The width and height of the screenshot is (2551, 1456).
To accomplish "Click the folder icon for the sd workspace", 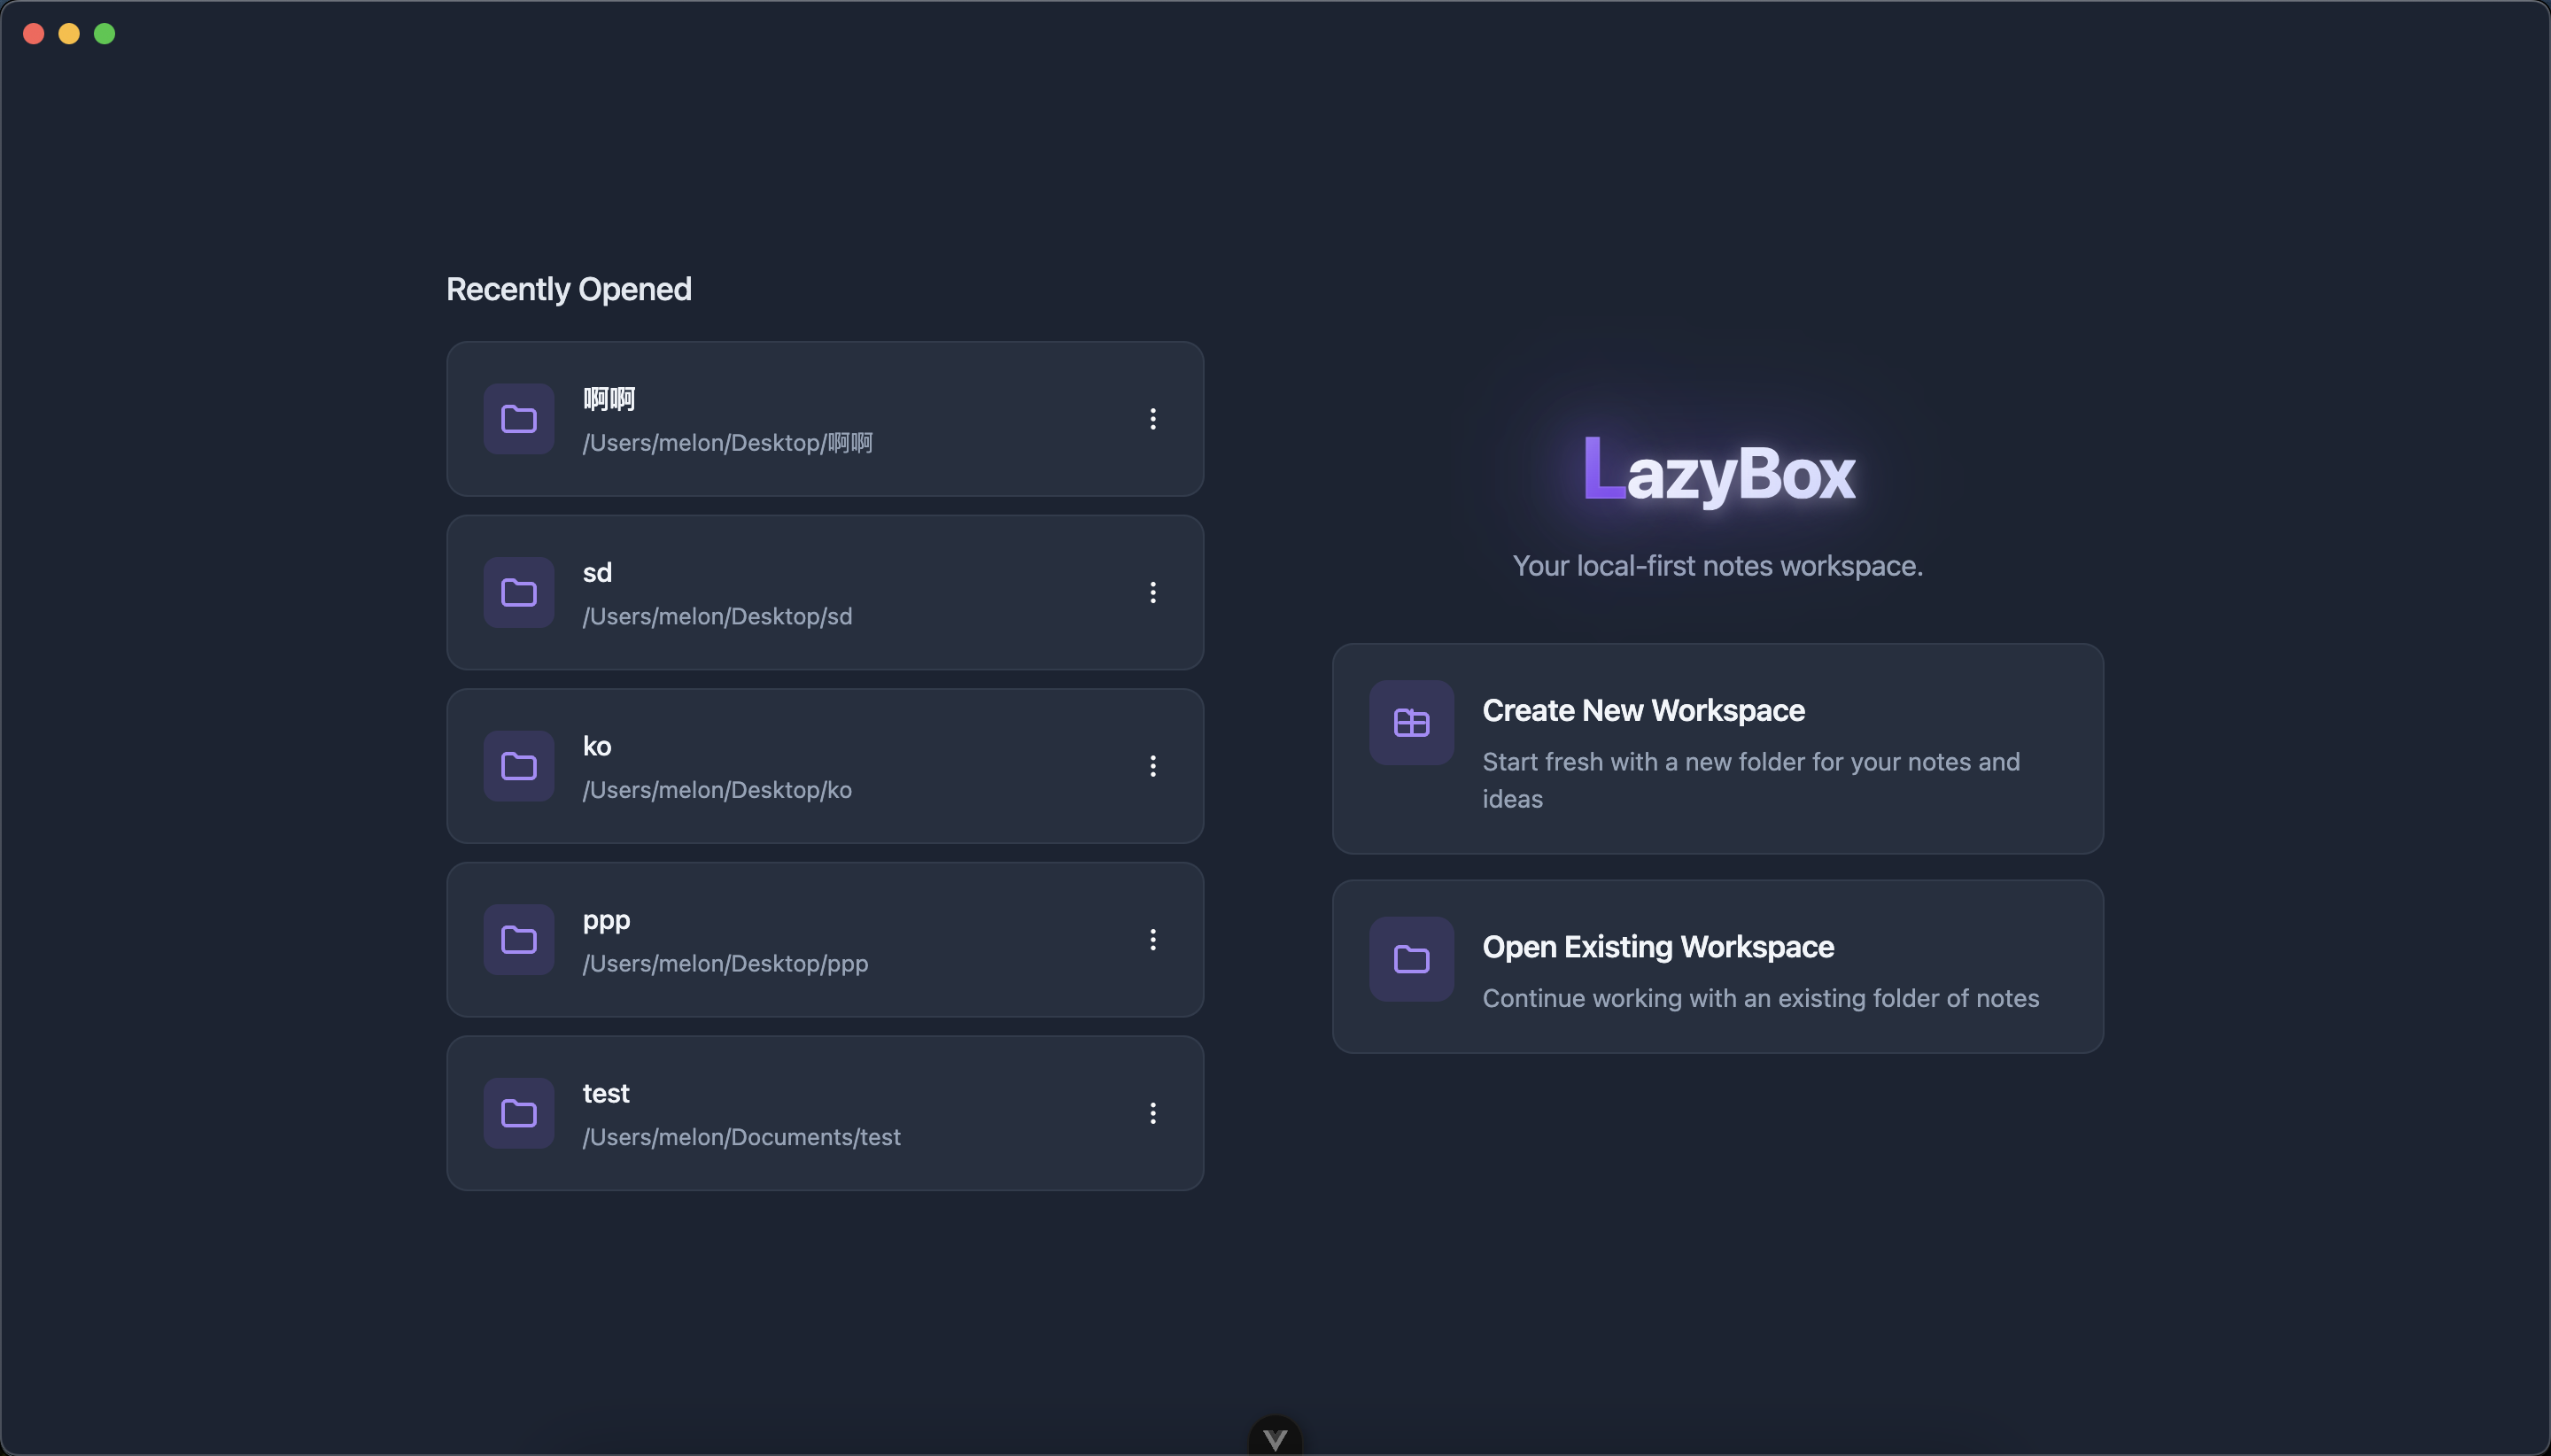I will 518,592.
